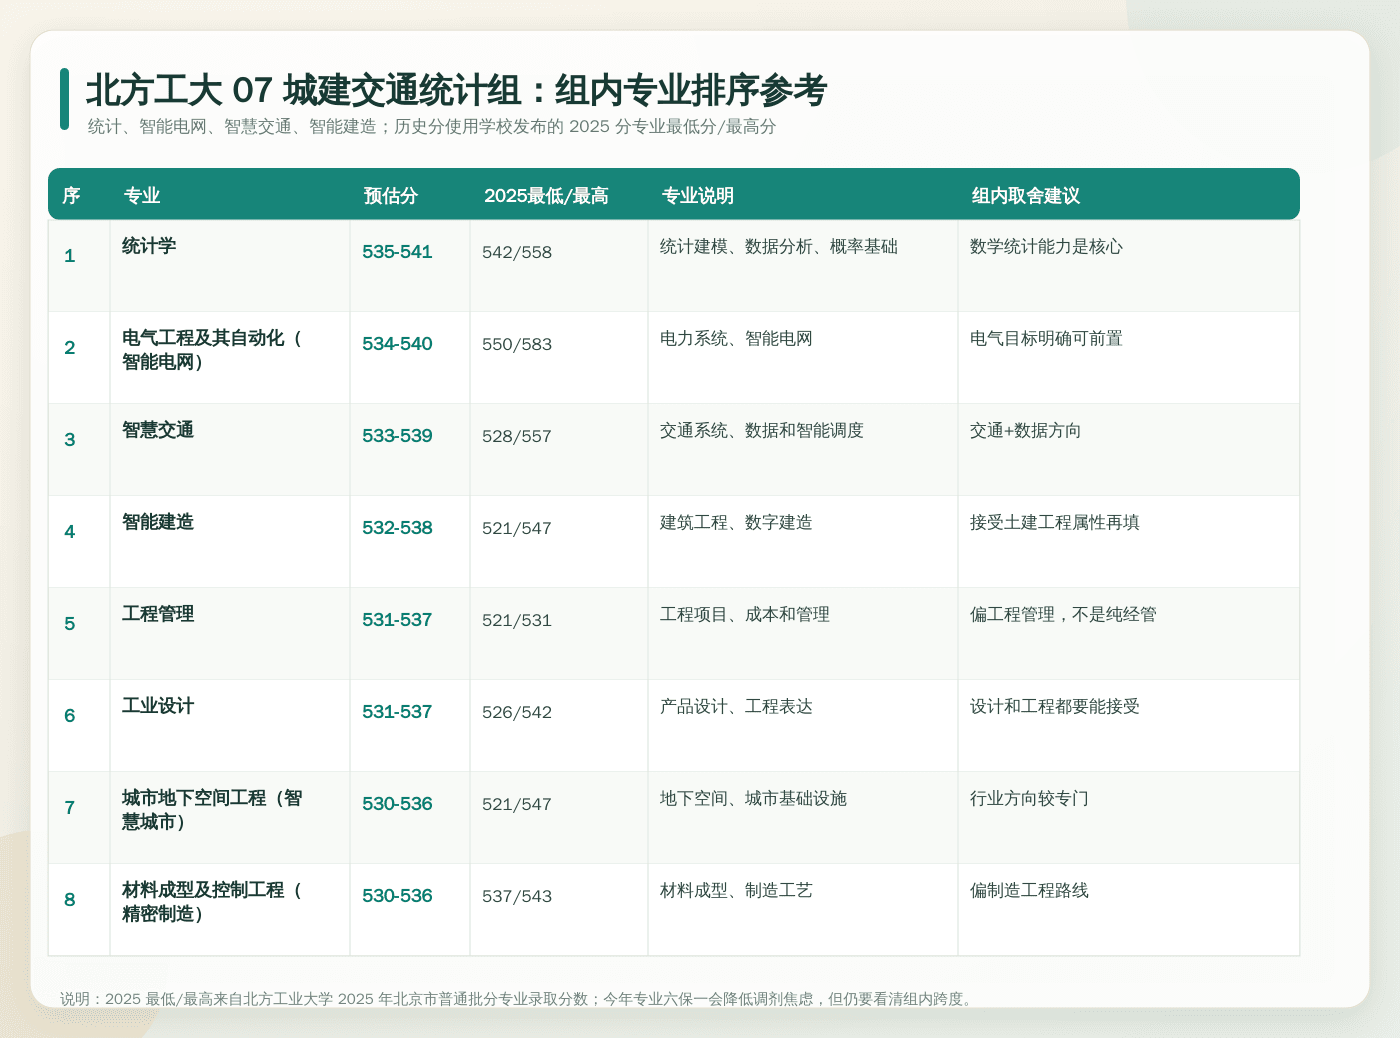Click advice 设计和工程都要能接受

[x=1055, y=707]
